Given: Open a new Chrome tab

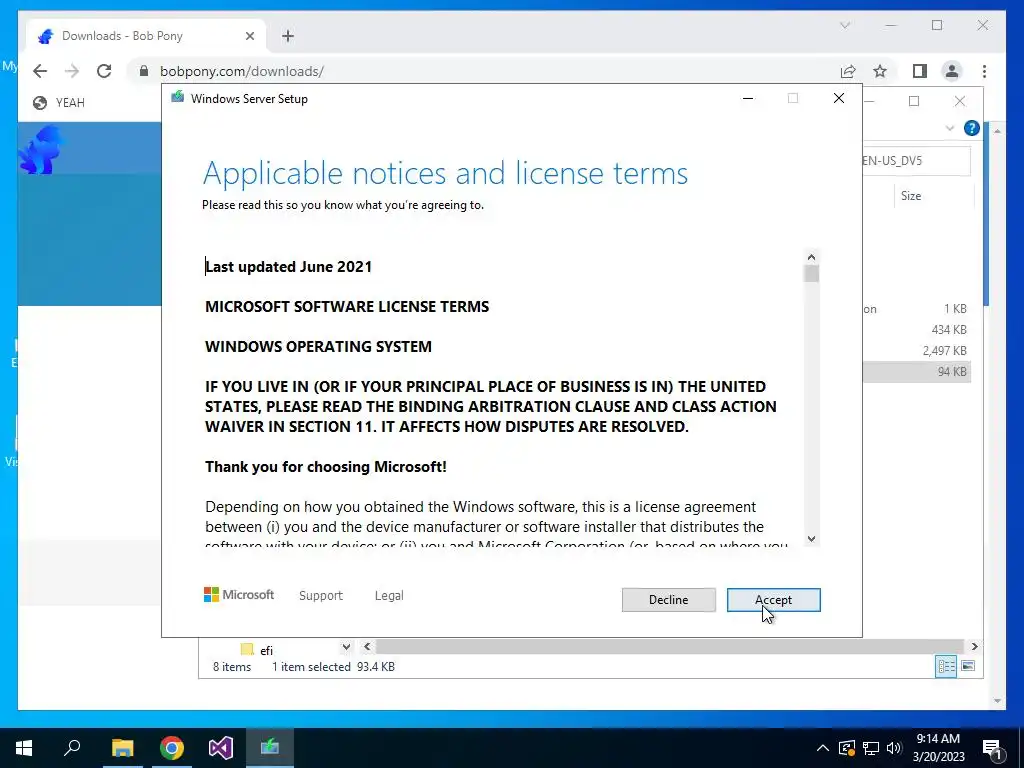Looking at the screenshot, I should (288, 36).
